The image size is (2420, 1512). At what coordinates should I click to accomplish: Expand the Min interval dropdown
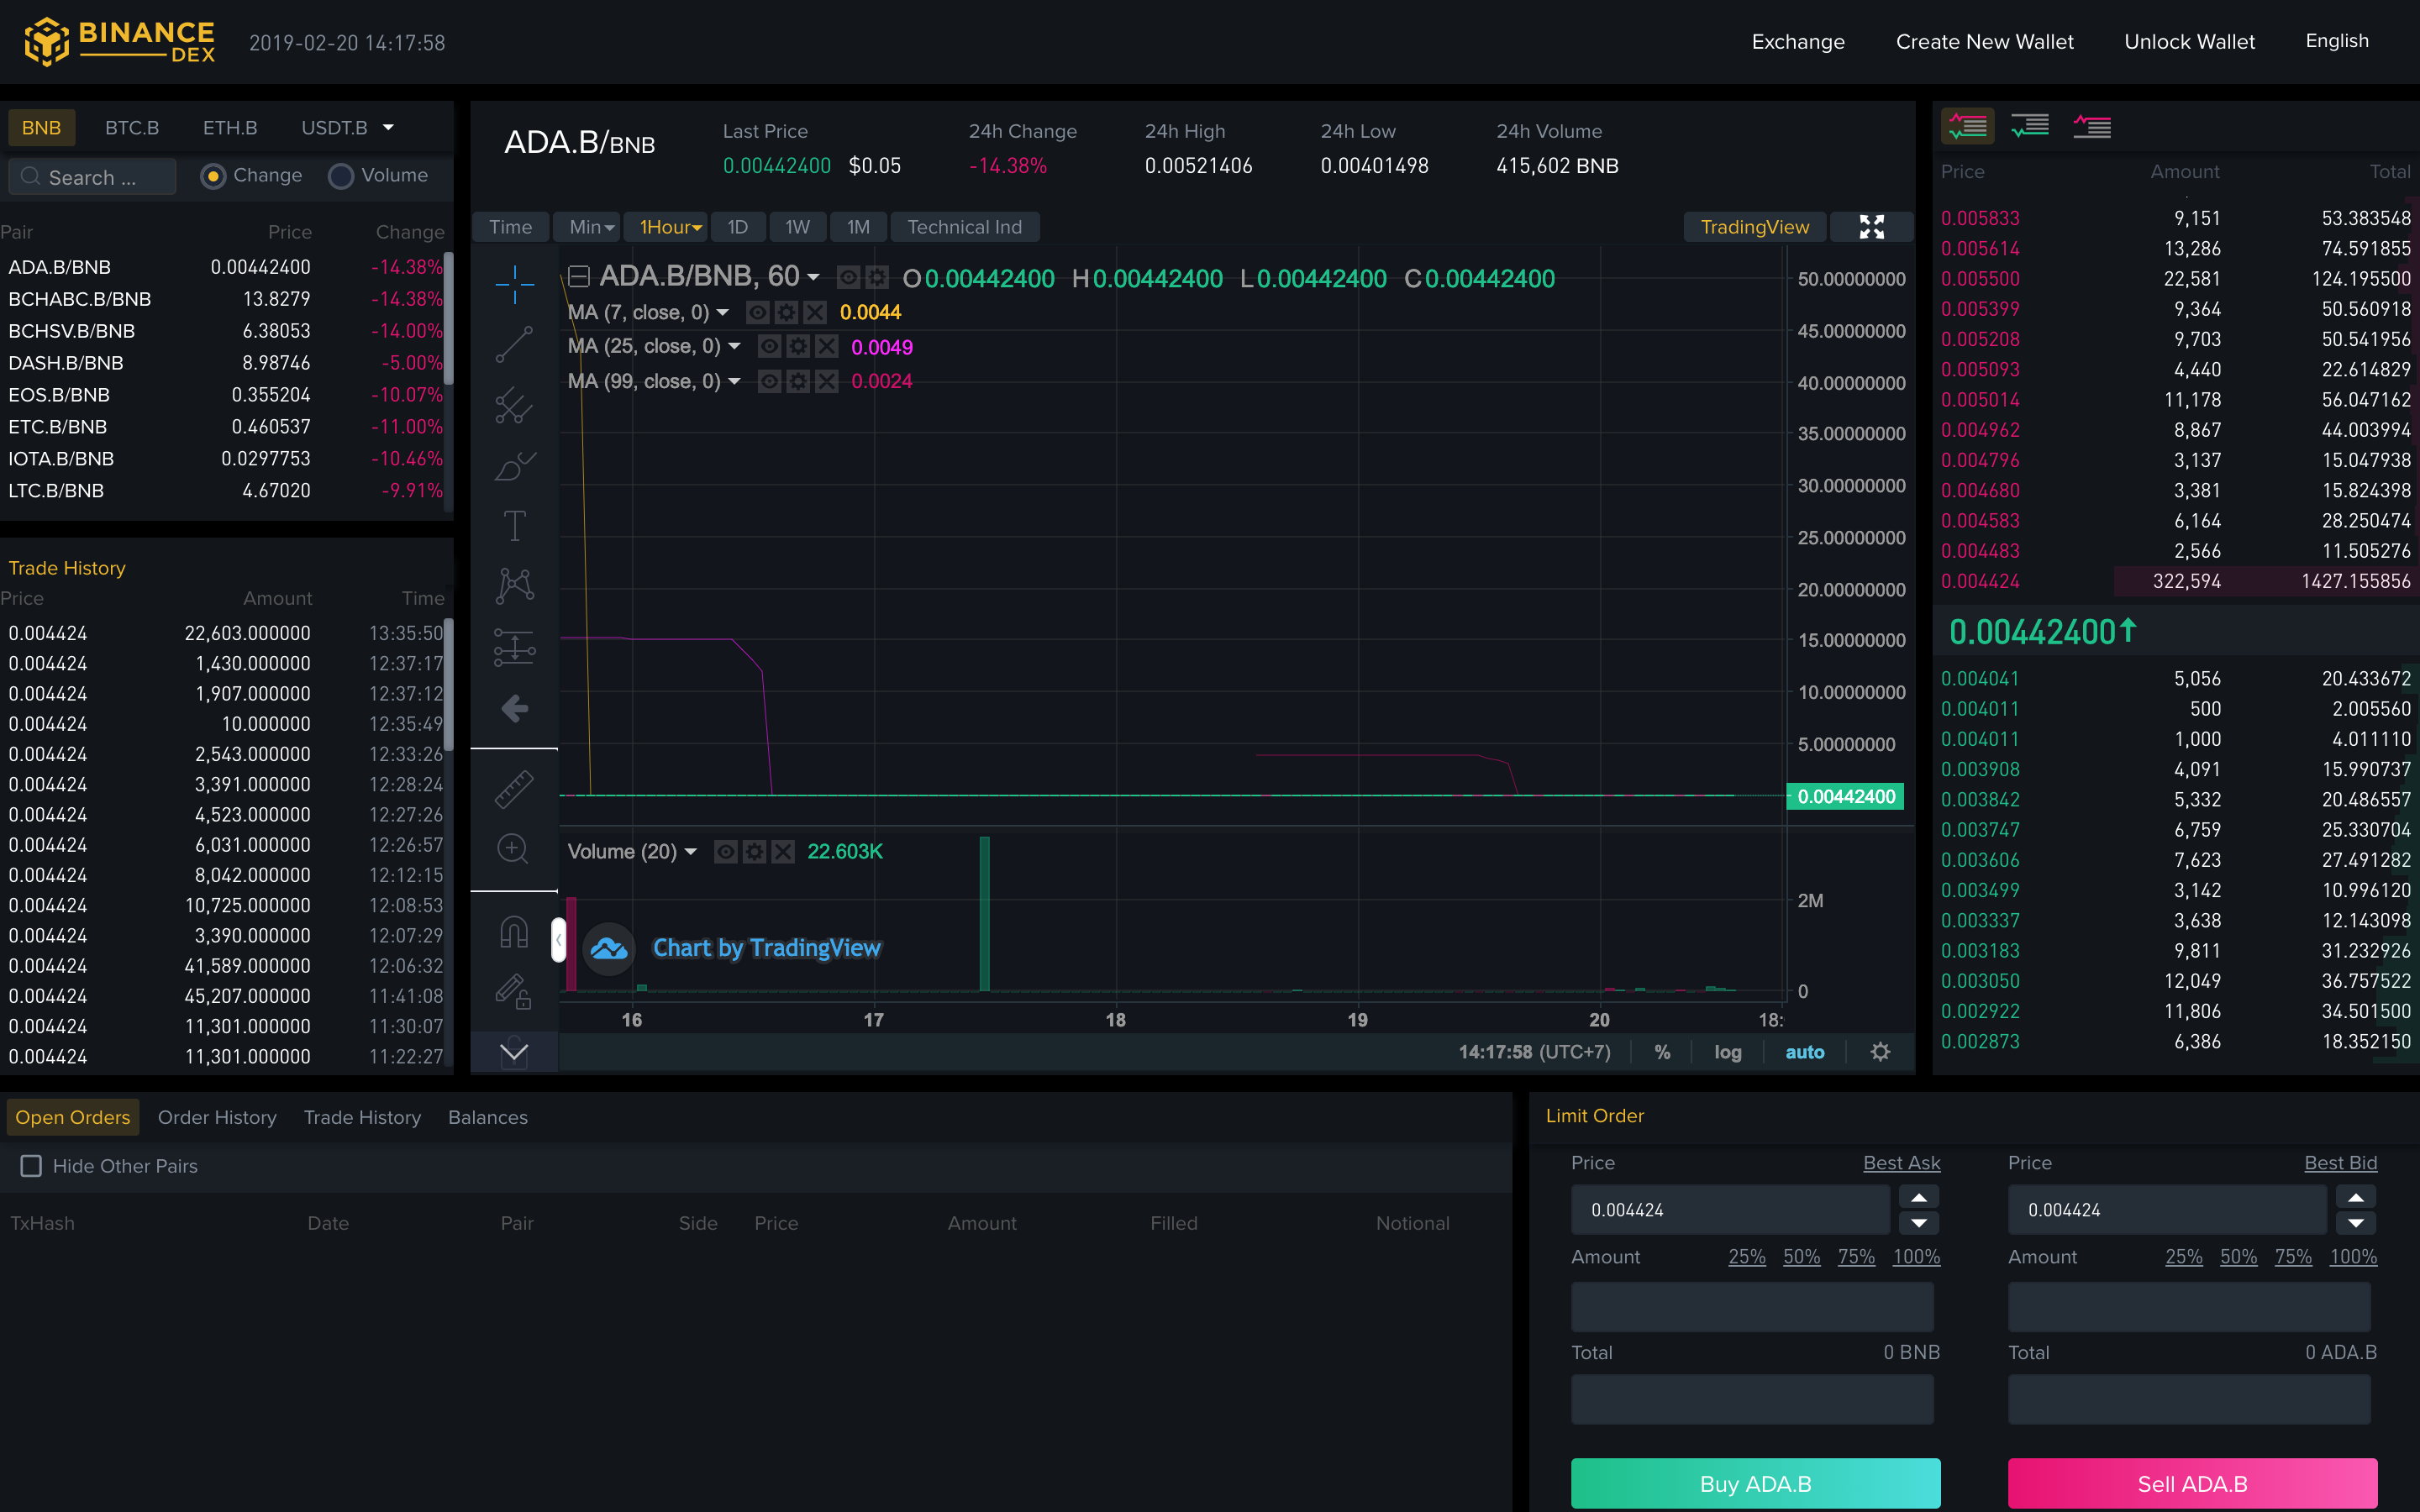[591, 227]
